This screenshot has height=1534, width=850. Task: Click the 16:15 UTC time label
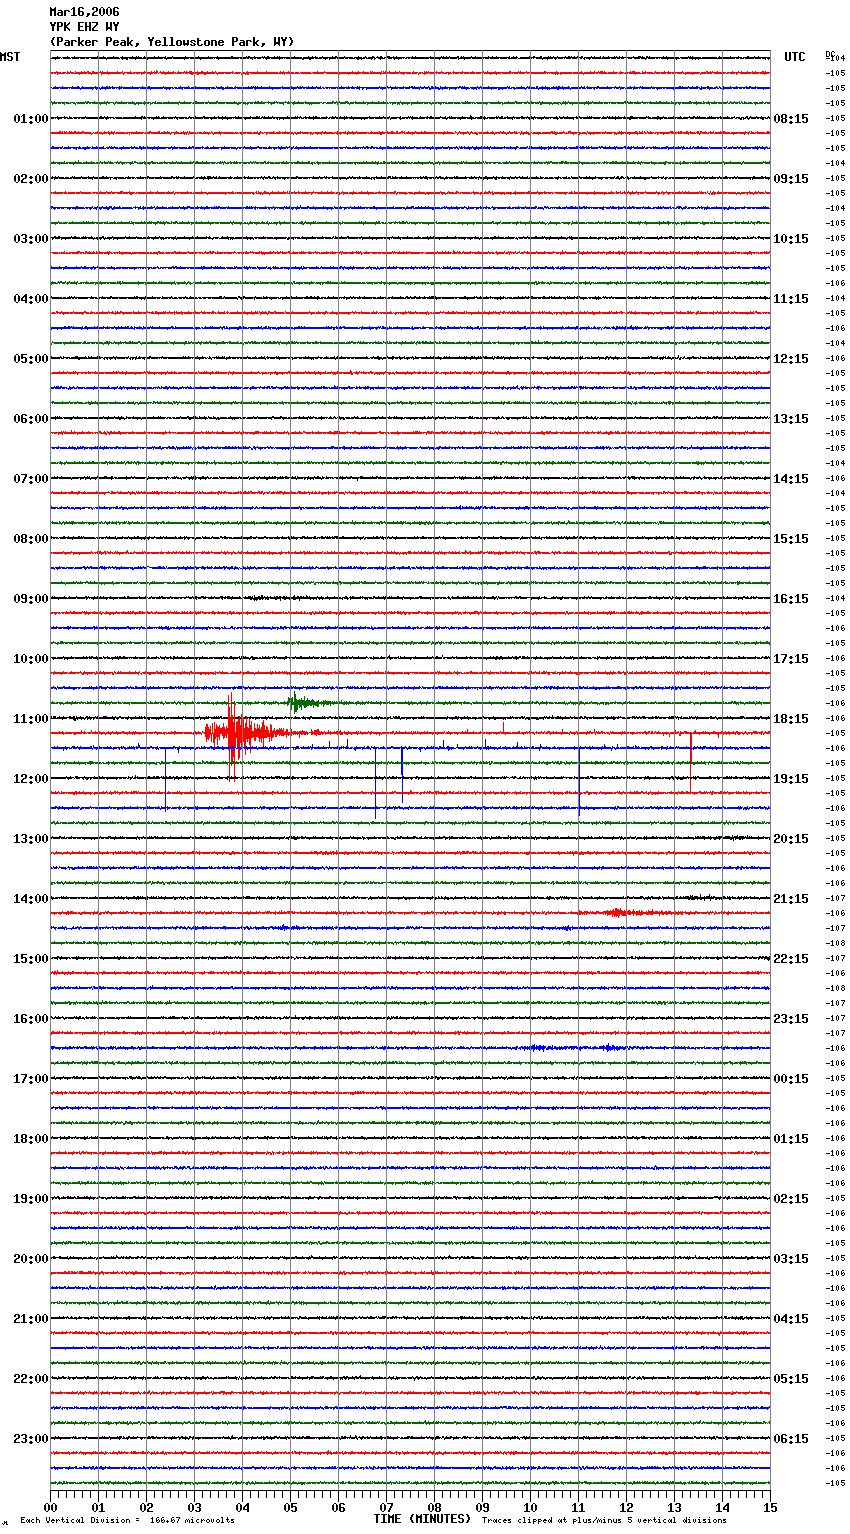(x=791, y=599)
